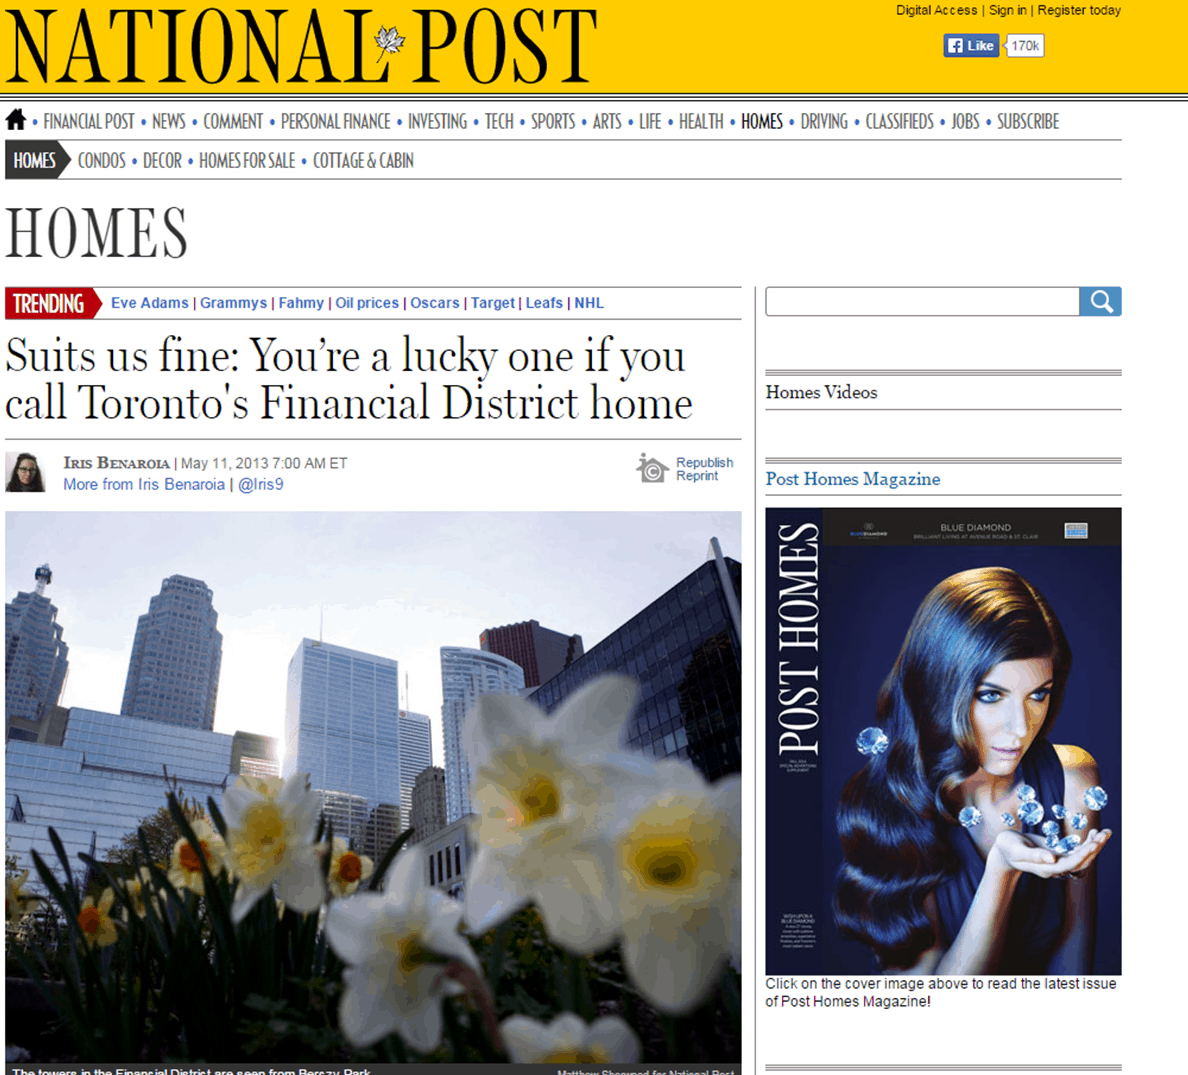
Task: Open the Jobs section
Action: [x=965, y=121]
